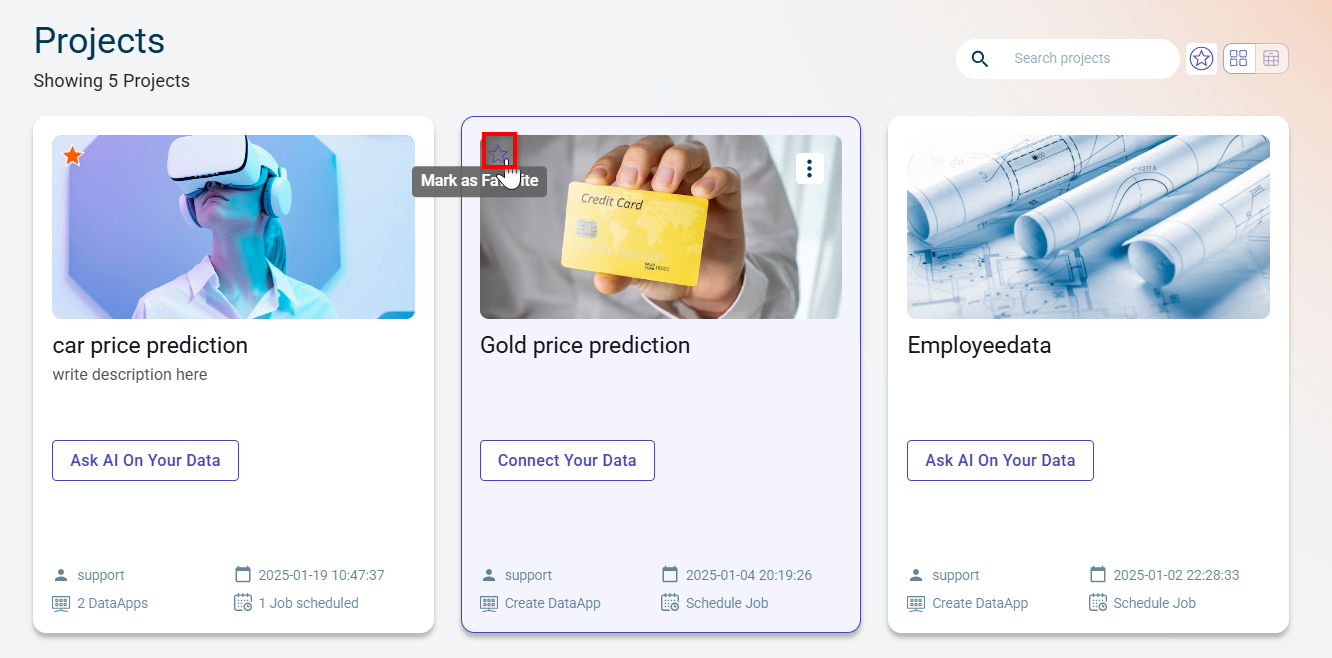Open 1 Job scheduled on car price prediction

[x=308, y=603]
